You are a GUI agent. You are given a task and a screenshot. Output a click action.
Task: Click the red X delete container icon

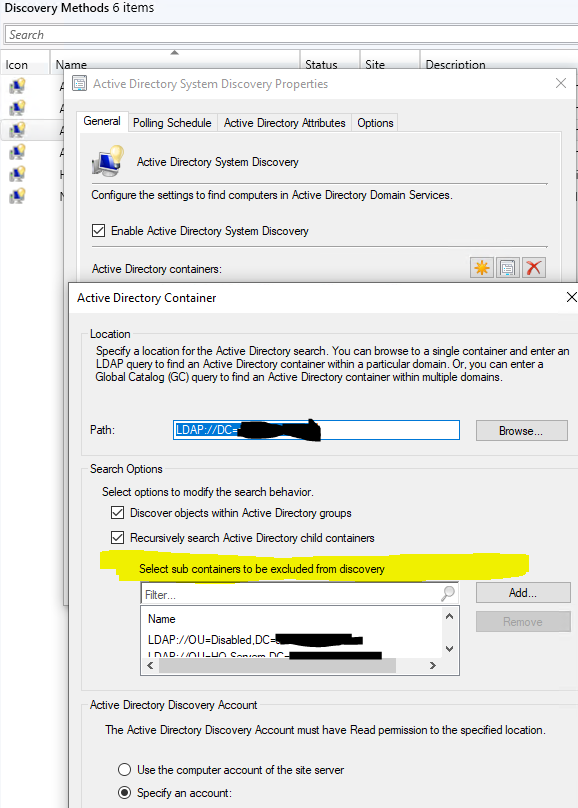click(x=534, y=267)
